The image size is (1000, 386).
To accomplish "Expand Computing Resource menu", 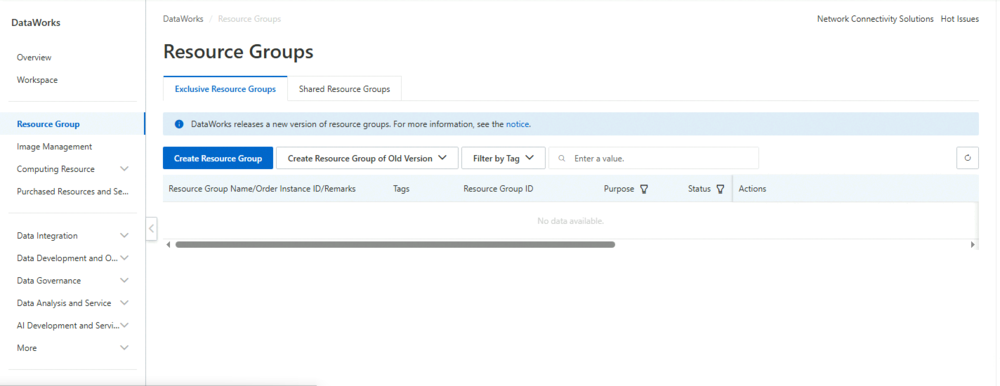I will coord(124,169).
